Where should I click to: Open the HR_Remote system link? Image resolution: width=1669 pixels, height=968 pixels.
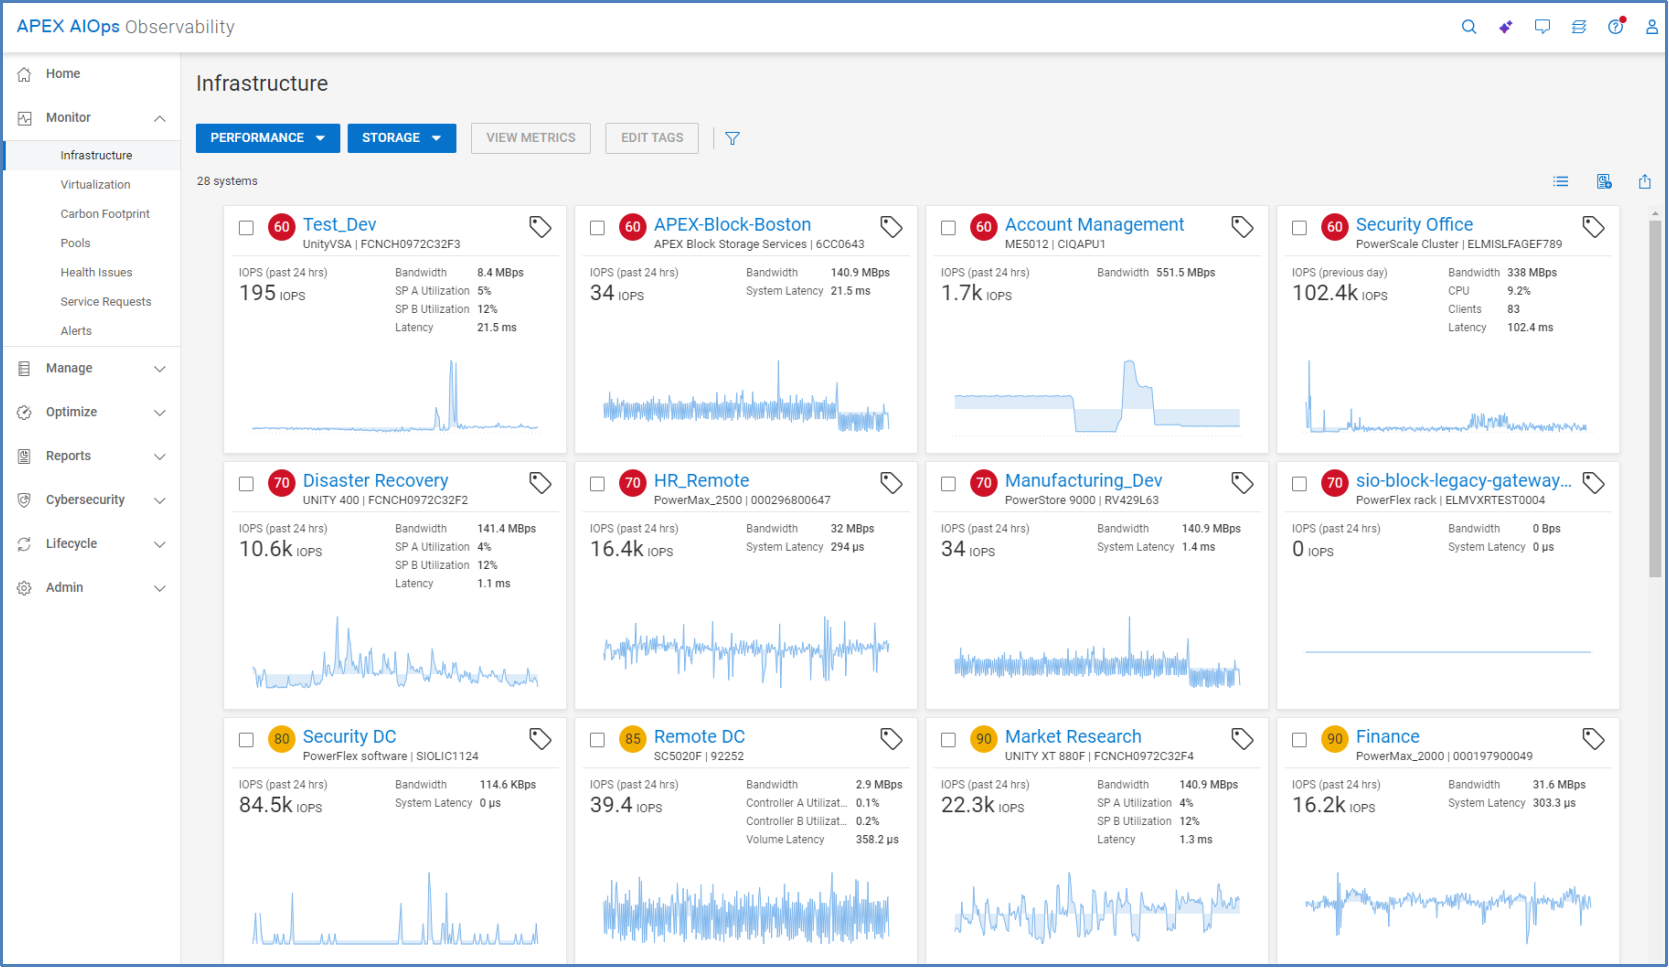click(701, 481)
